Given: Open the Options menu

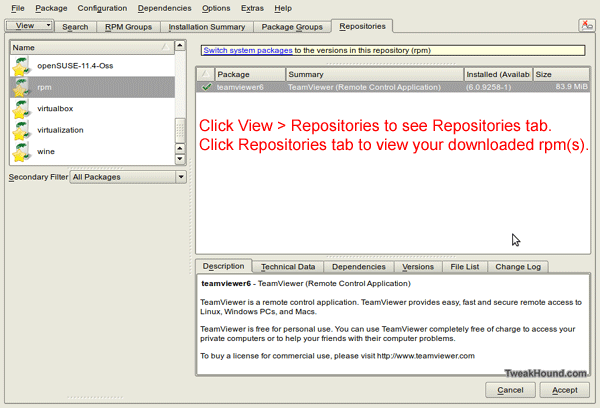Looking at the screenshot, I should [x=216, y=8].
